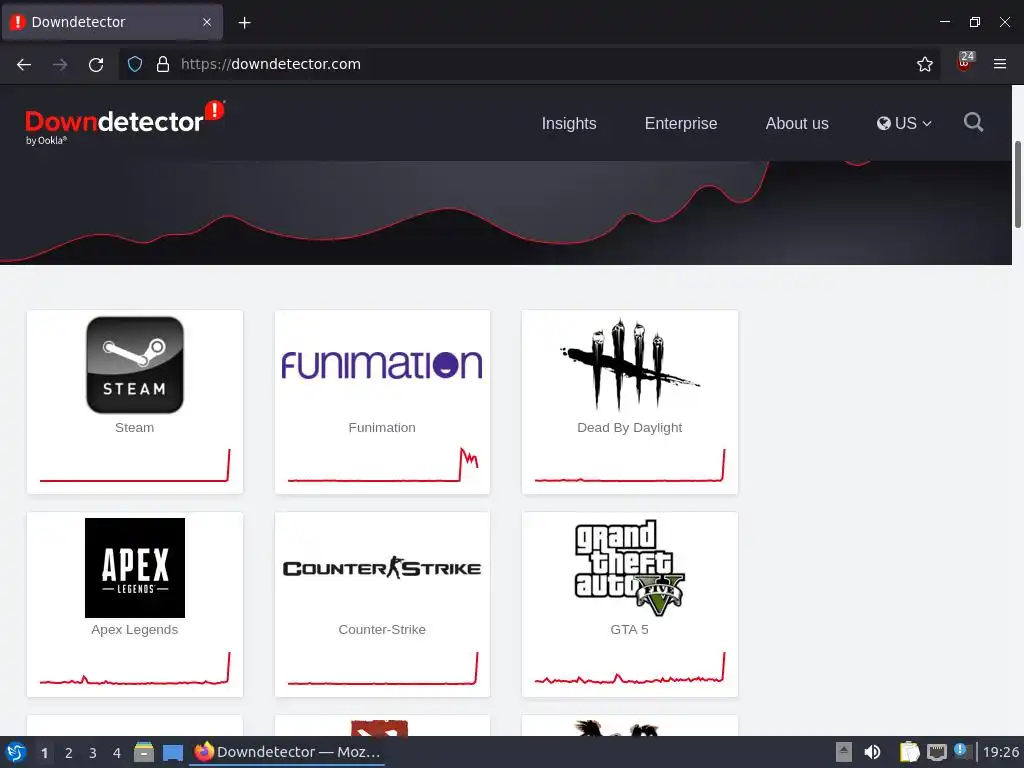Image resolution: width=1024 pixels, height=768 pixels.
Task: Click the Steam name label
Action: (135, 428)
